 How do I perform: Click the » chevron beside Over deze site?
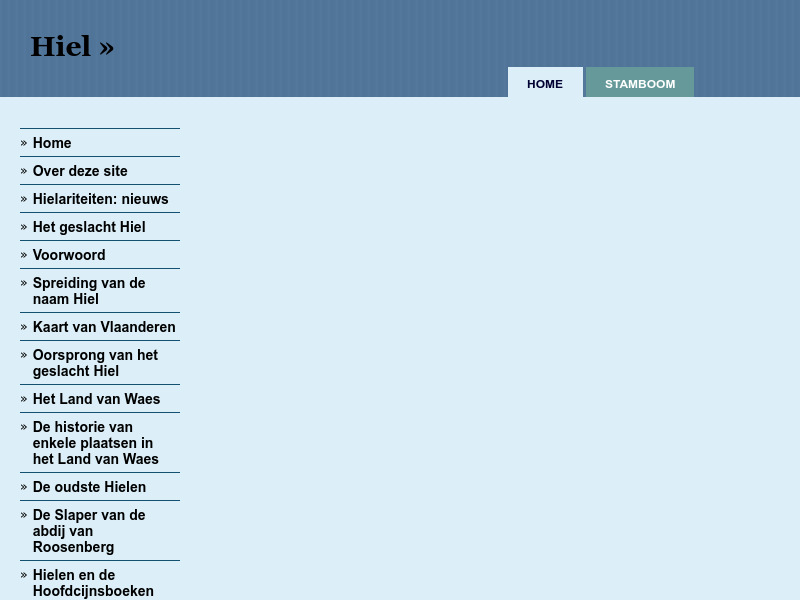[24, 171]
